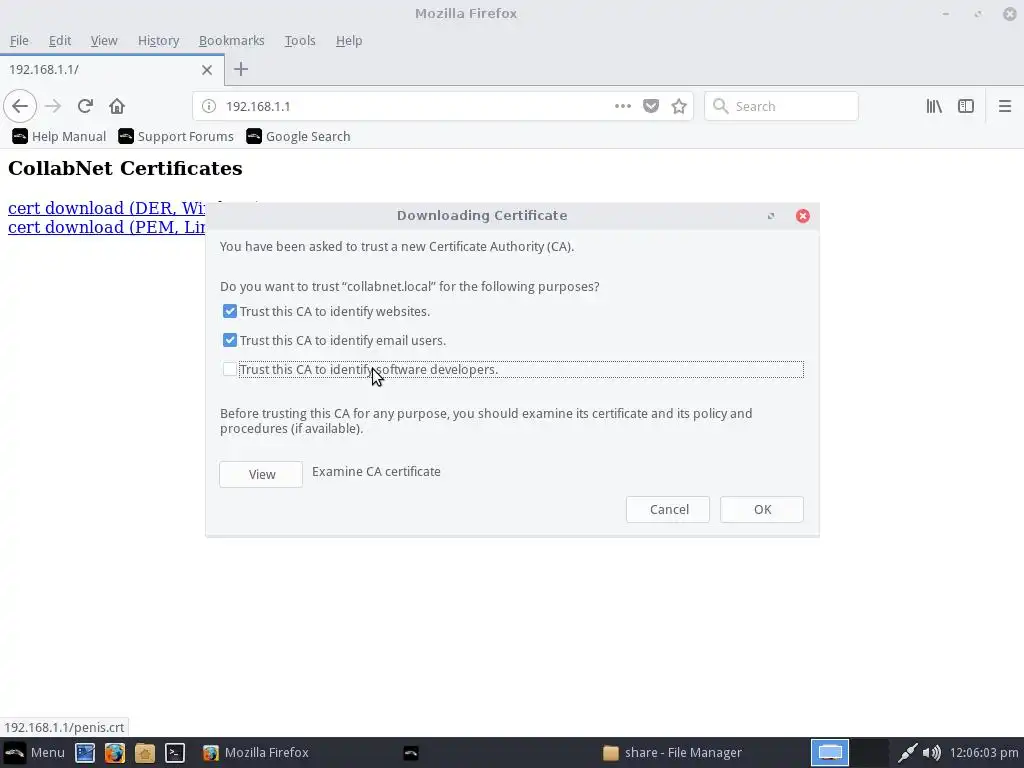The width and height of the screenshot is (1024, 768).
Task: Save page to Pocket icon
Action: point(650,106)
